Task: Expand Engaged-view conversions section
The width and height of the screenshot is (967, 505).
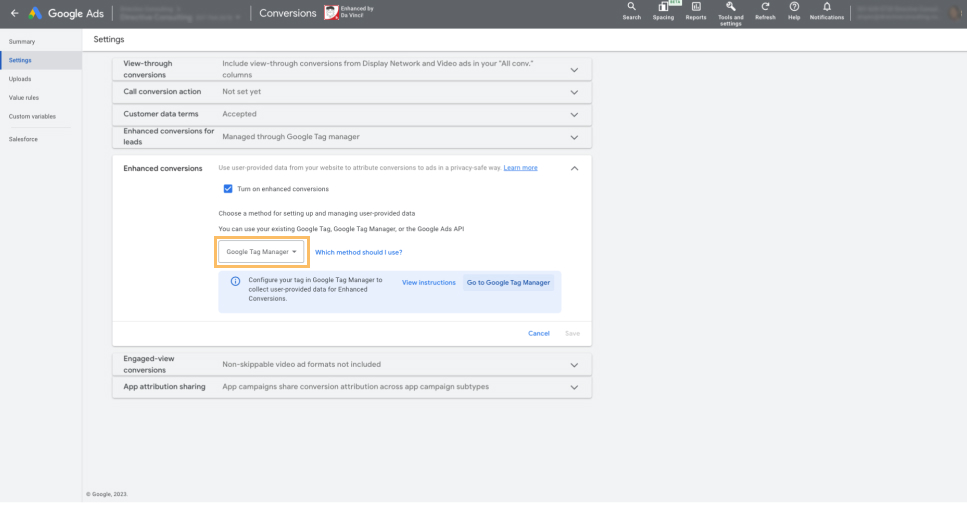Action: pyautogui.click(x=574, y=365)
